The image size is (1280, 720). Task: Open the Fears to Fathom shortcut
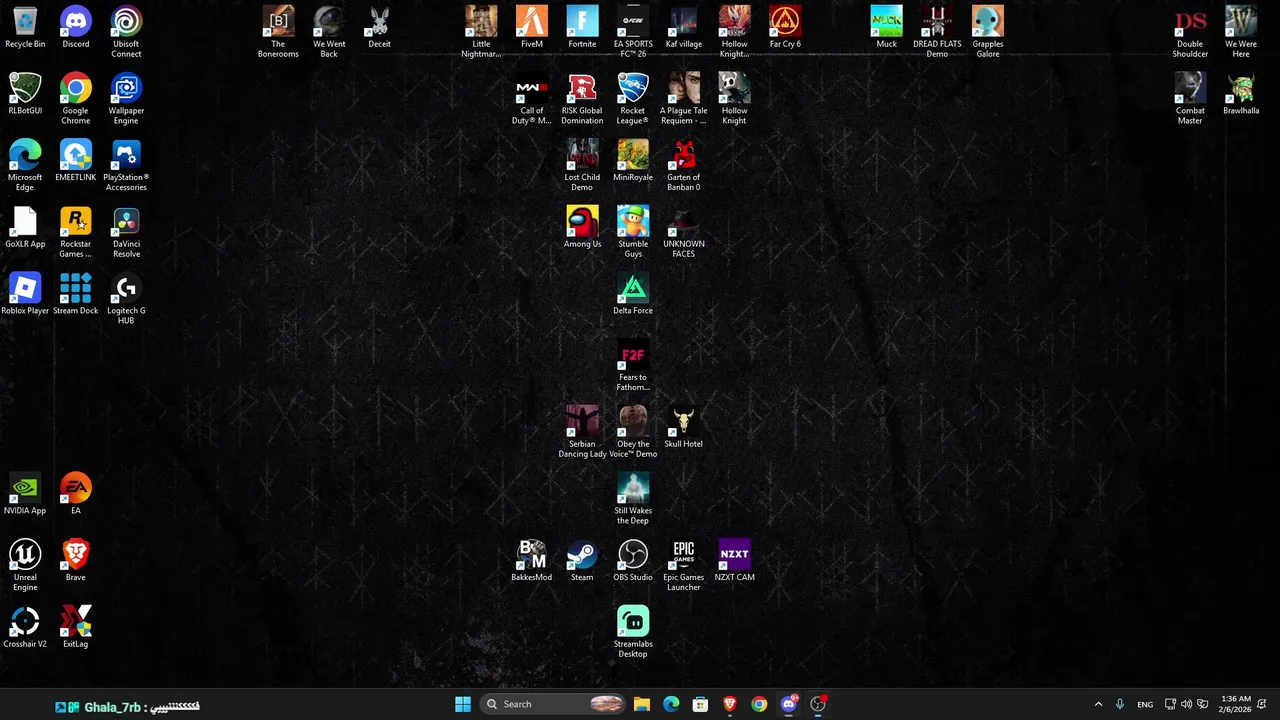click(633, 365)
